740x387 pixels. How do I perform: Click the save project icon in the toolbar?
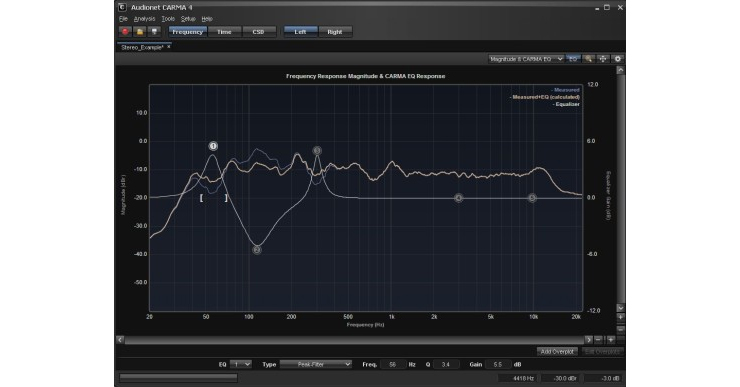pyautogui.click(x=154, y=32)
